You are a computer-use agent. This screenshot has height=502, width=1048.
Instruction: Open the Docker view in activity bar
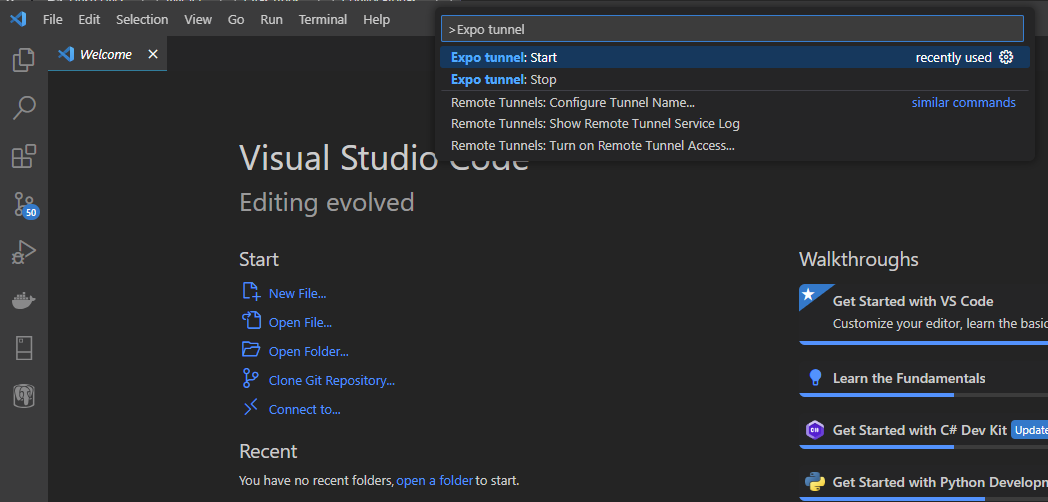pos(23,301)
